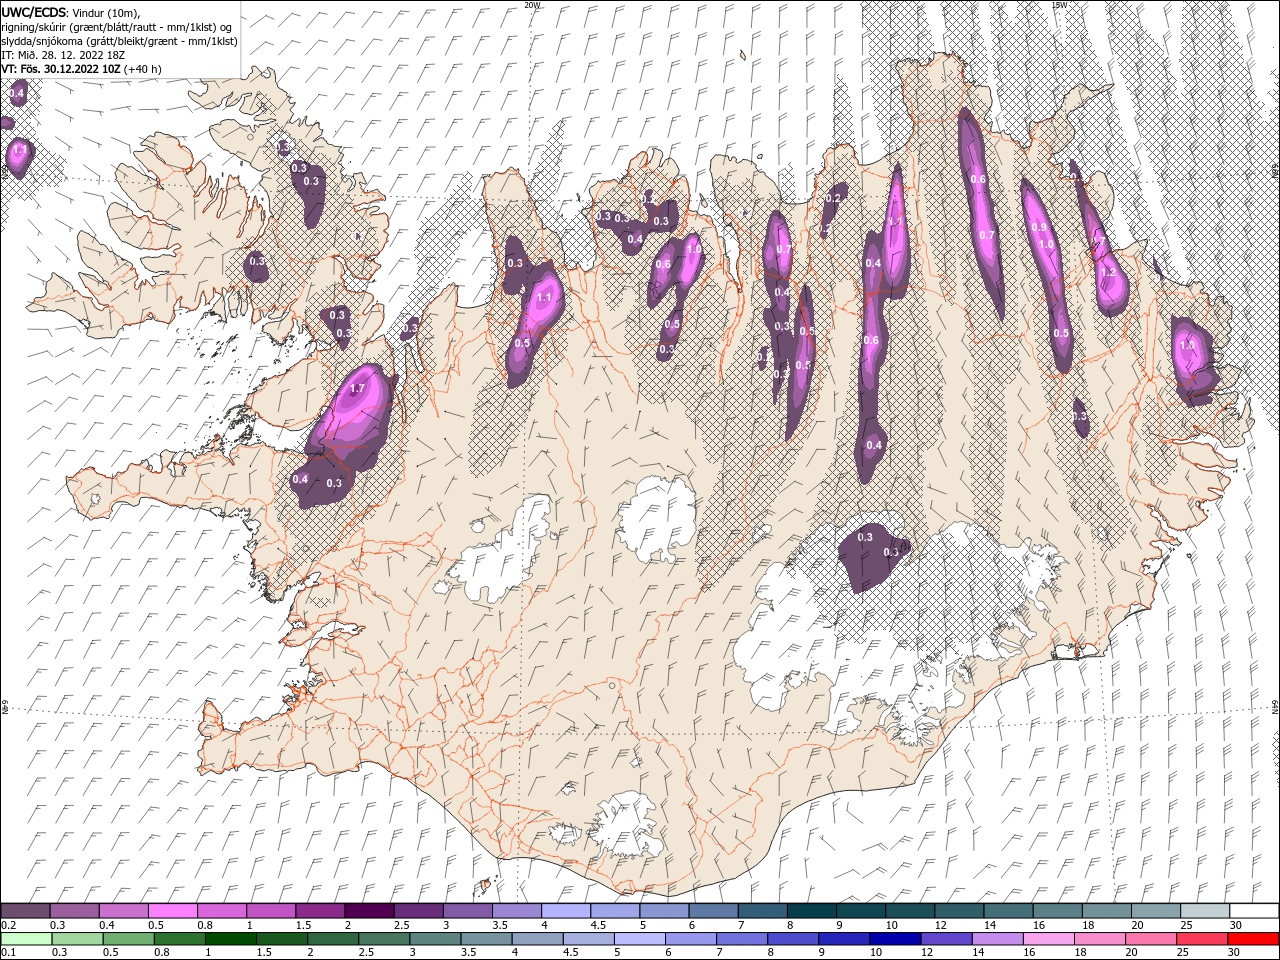Select the bright red swatch labeled 30
This screenshot has width=1280, height=960.
click(1254, 939)
